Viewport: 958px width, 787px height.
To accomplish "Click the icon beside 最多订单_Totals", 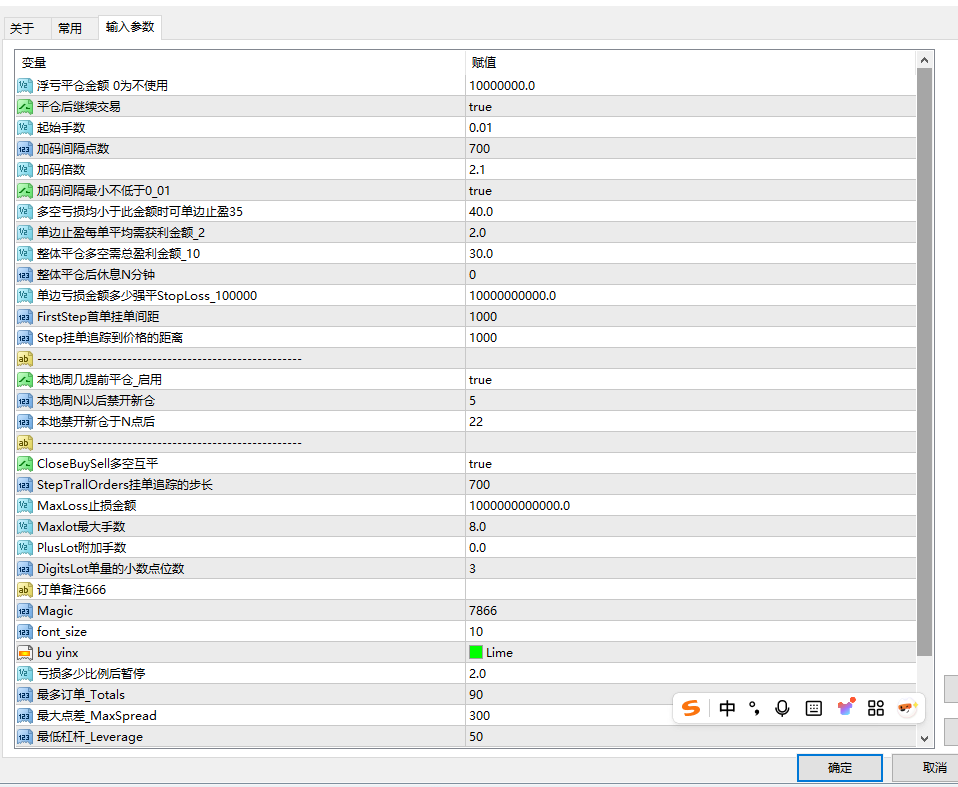I will [24, 695].
